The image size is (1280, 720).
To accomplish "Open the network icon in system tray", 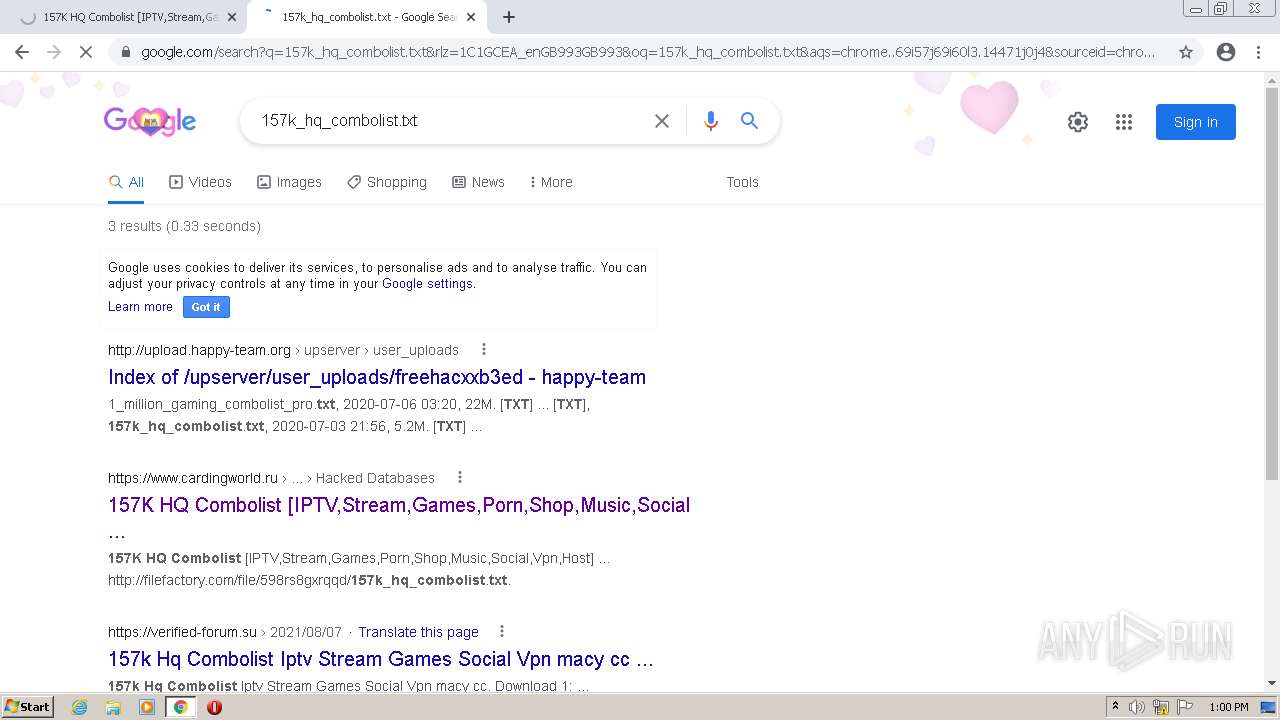I will tap(1161, 707).
